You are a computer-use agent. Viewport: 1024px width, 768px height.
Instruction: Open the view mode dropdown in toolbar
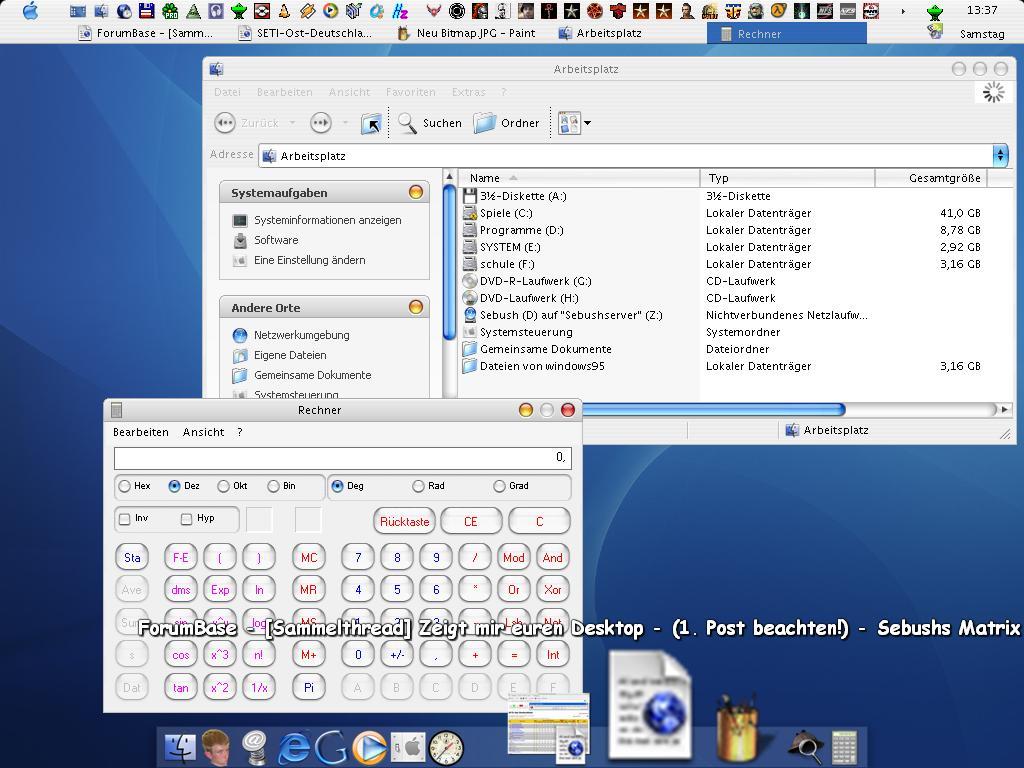pos(587,123)
